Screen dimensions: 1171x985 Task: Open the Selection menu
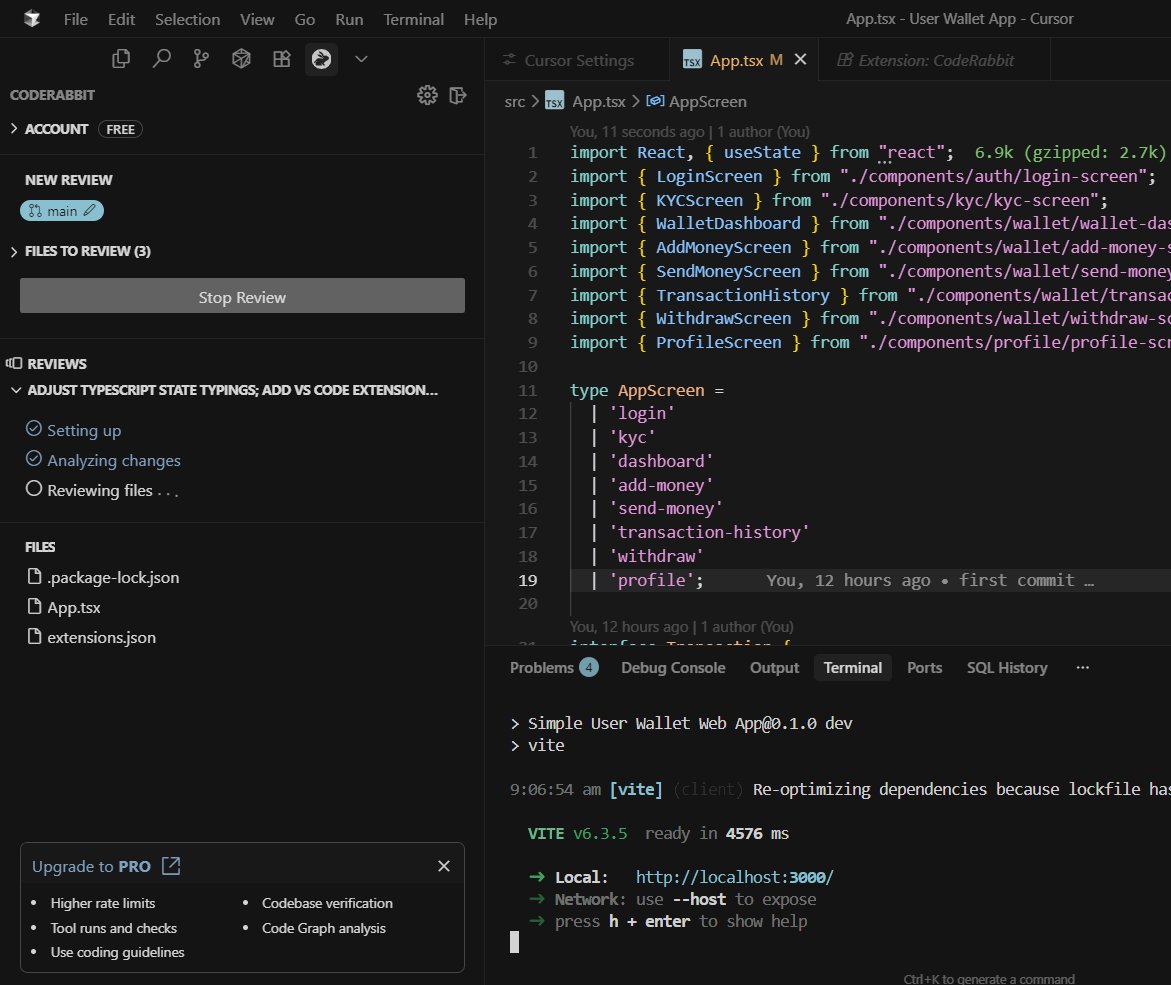(x=187, y=19)
